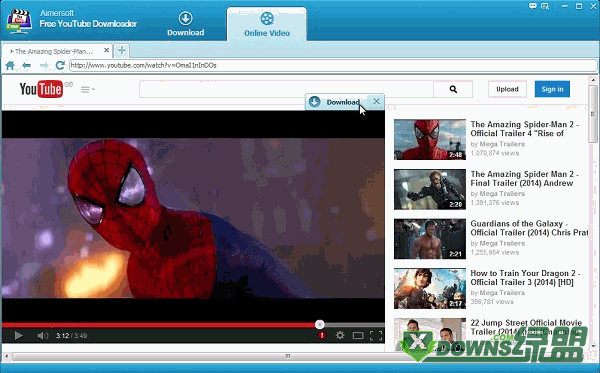Image resolution: width=600 pixels, height=373 pixels.
Task: Toggle theater mode on the player
Action: pos(358,336)
